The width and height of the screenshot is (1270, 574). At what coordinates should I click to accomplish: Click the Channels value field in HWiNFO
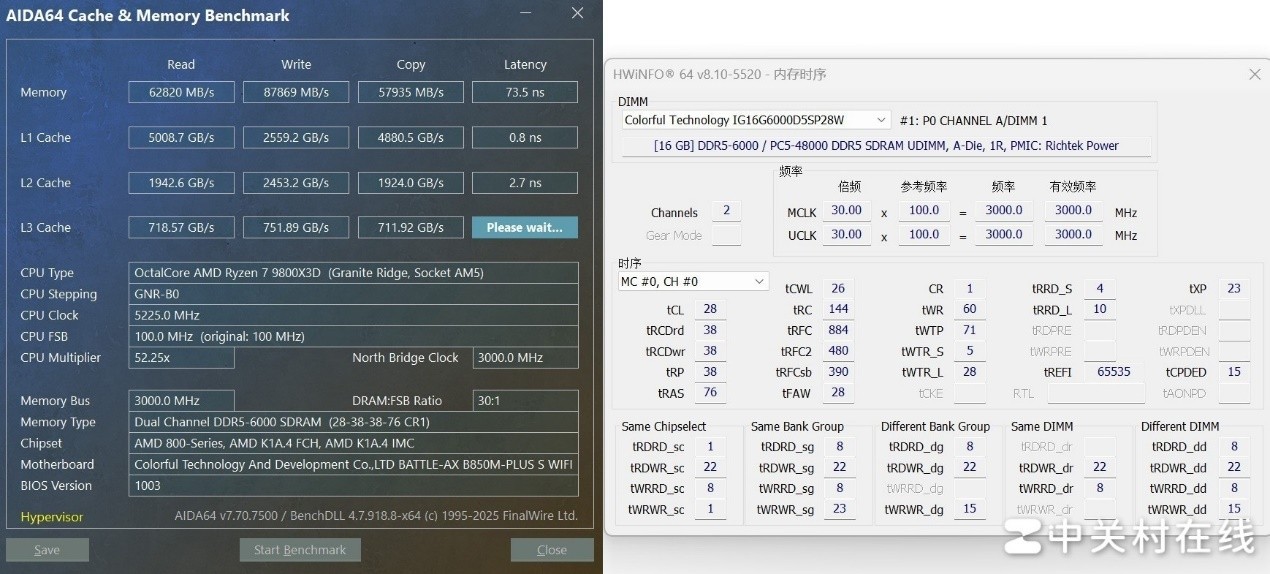726,212
